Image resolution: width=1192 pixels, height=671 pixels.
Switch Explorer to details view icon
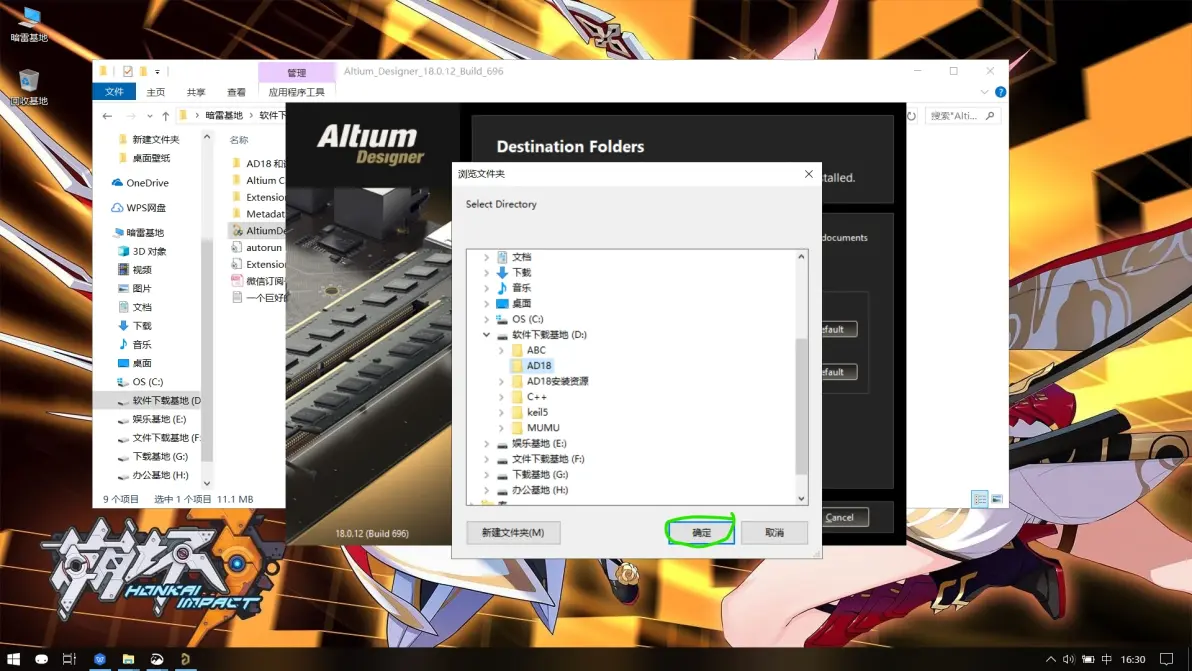coord(980,499)
